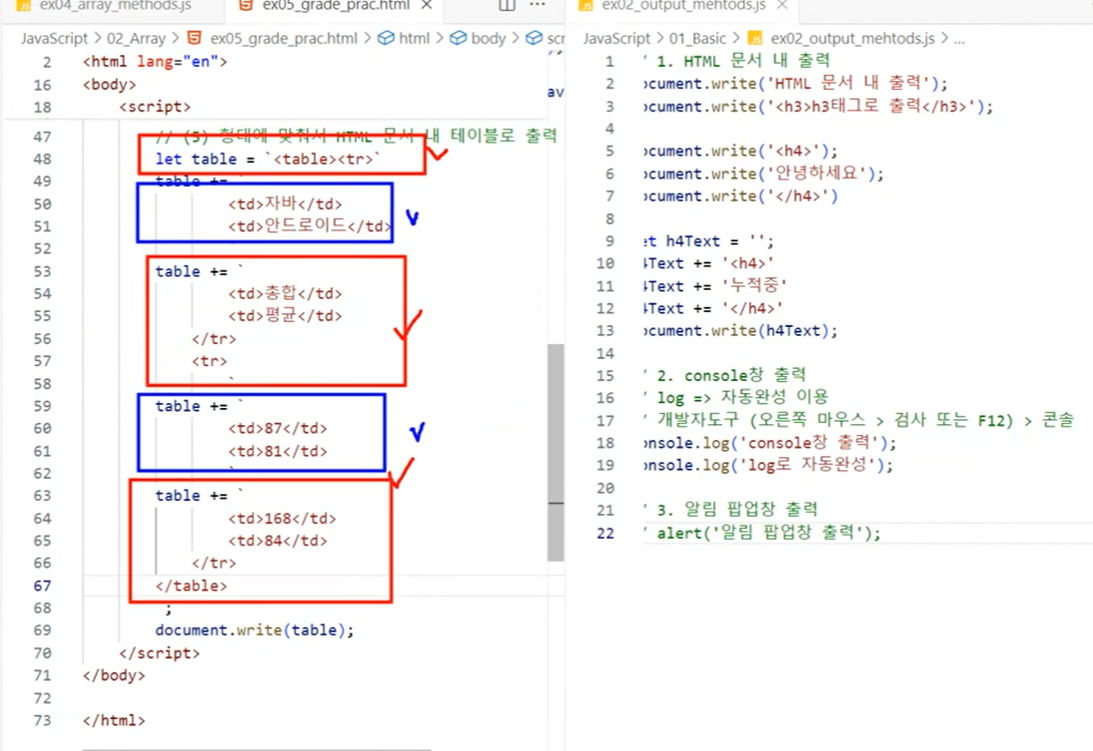The image size is (1093, 751).
Task: Click document.write(table); on line 69
Action: (254, 630)
